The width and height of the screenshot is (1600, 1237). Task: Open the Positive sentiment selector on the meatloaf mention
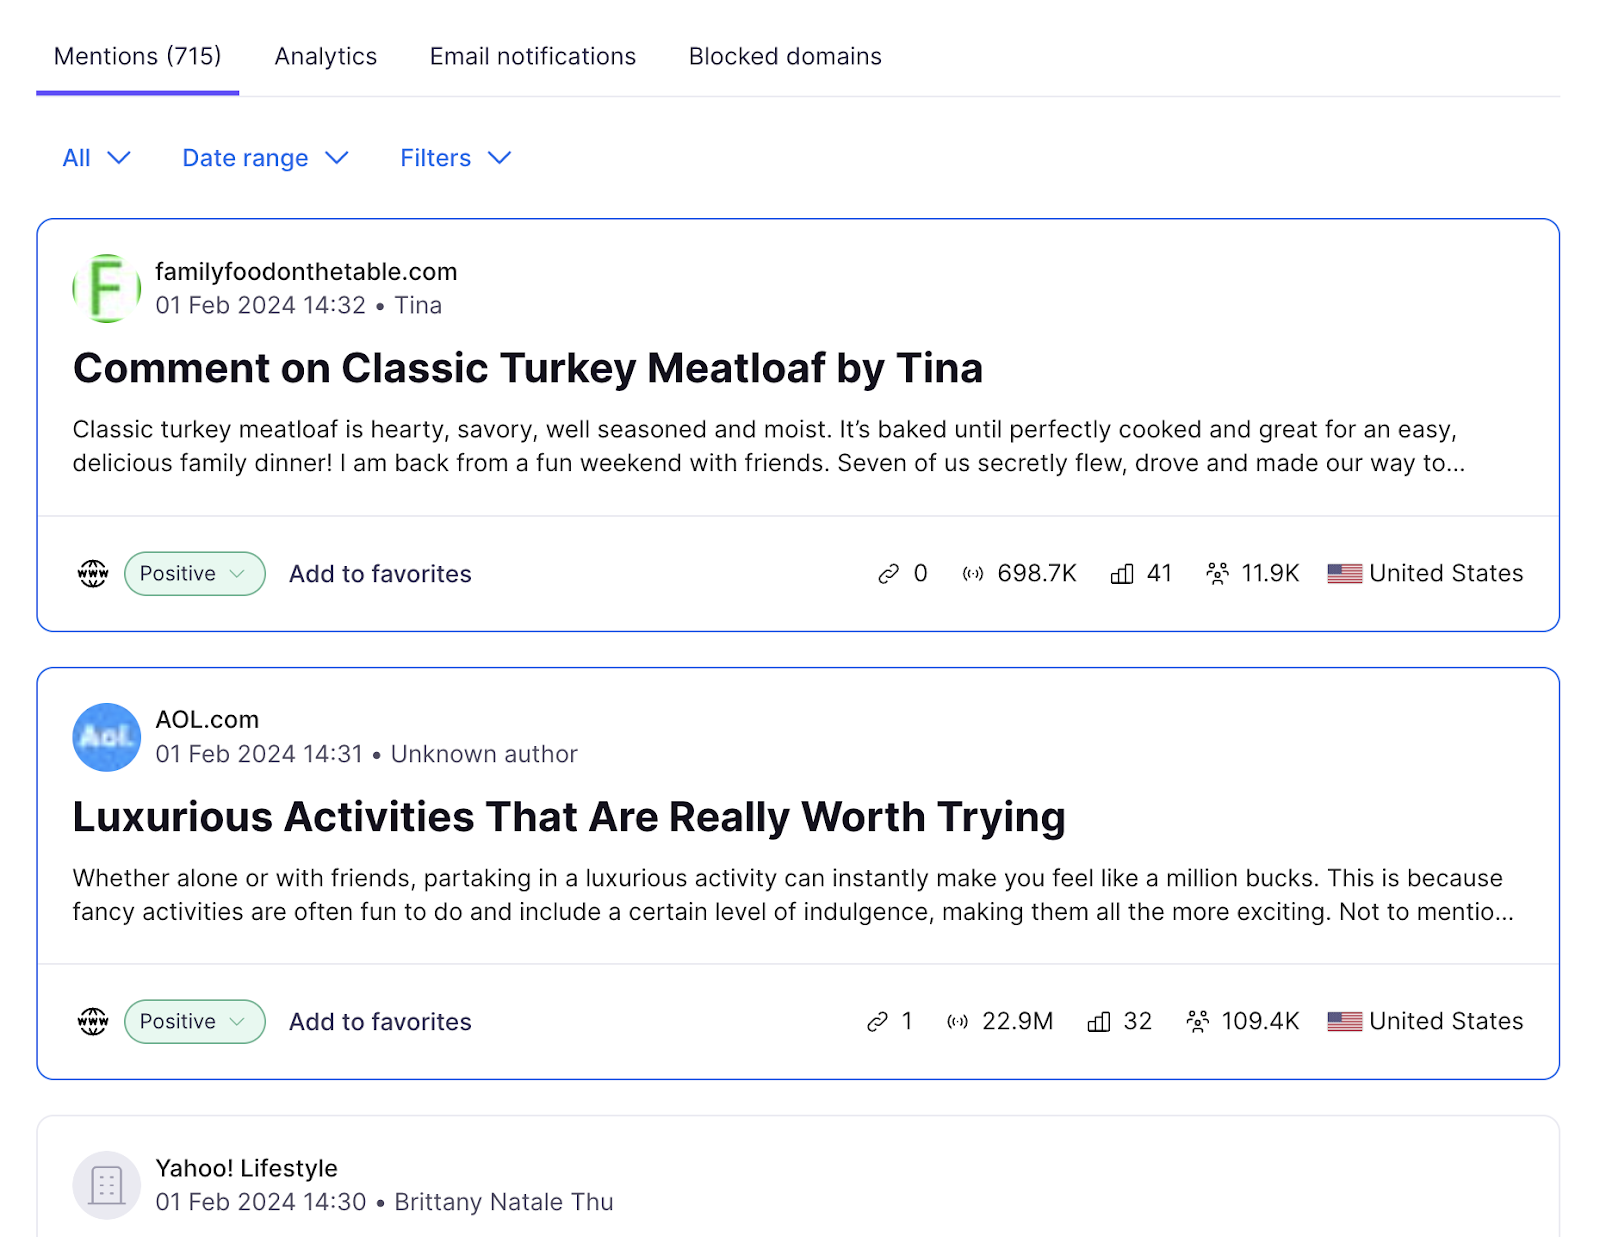[x=194, y=573]
